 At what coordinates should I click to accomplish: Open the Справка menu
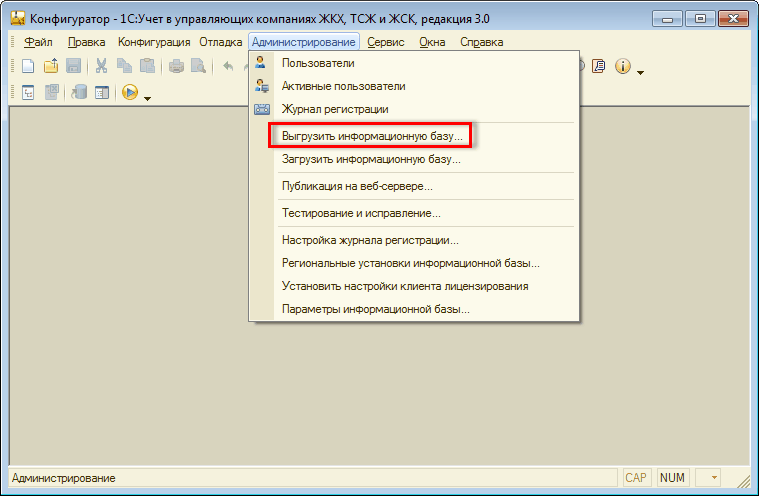pos(481,42)
